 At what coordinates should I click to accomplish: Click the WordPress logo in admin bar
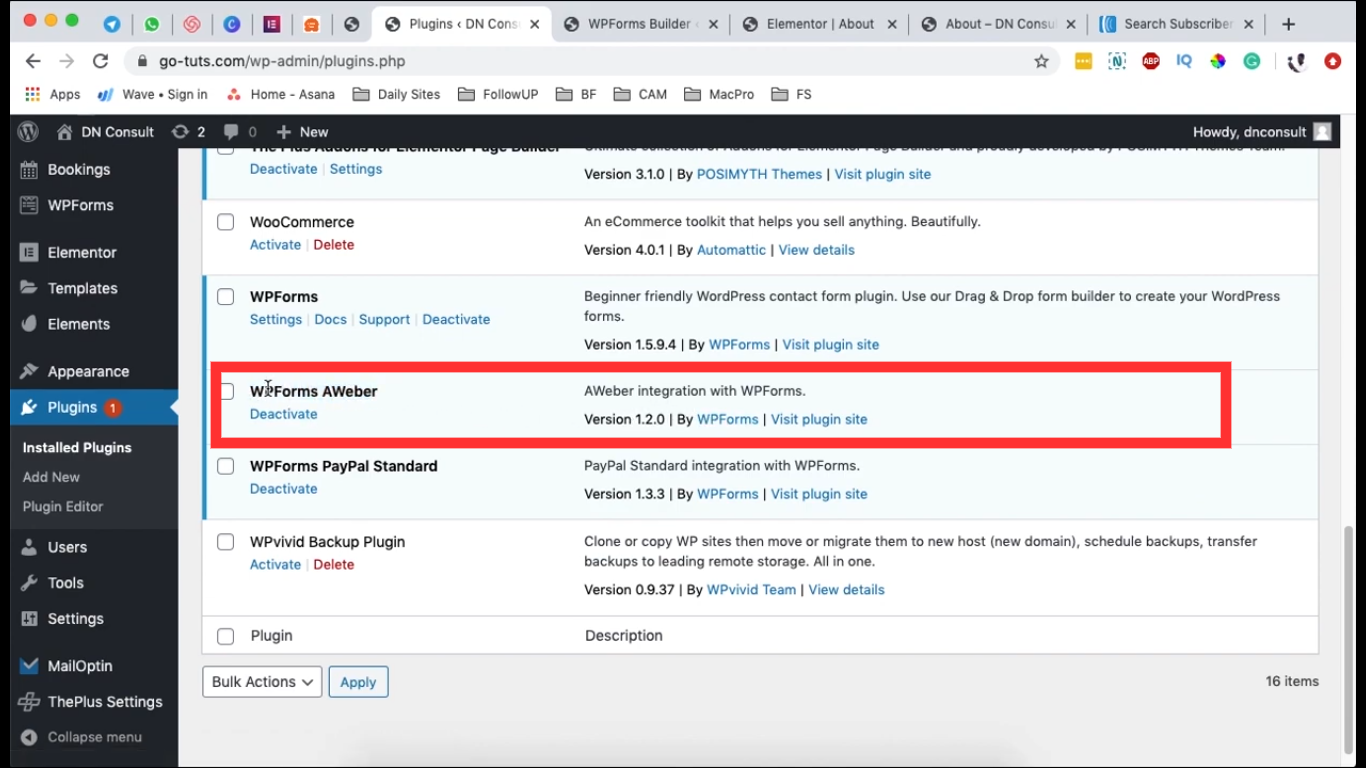pos(28,132)
